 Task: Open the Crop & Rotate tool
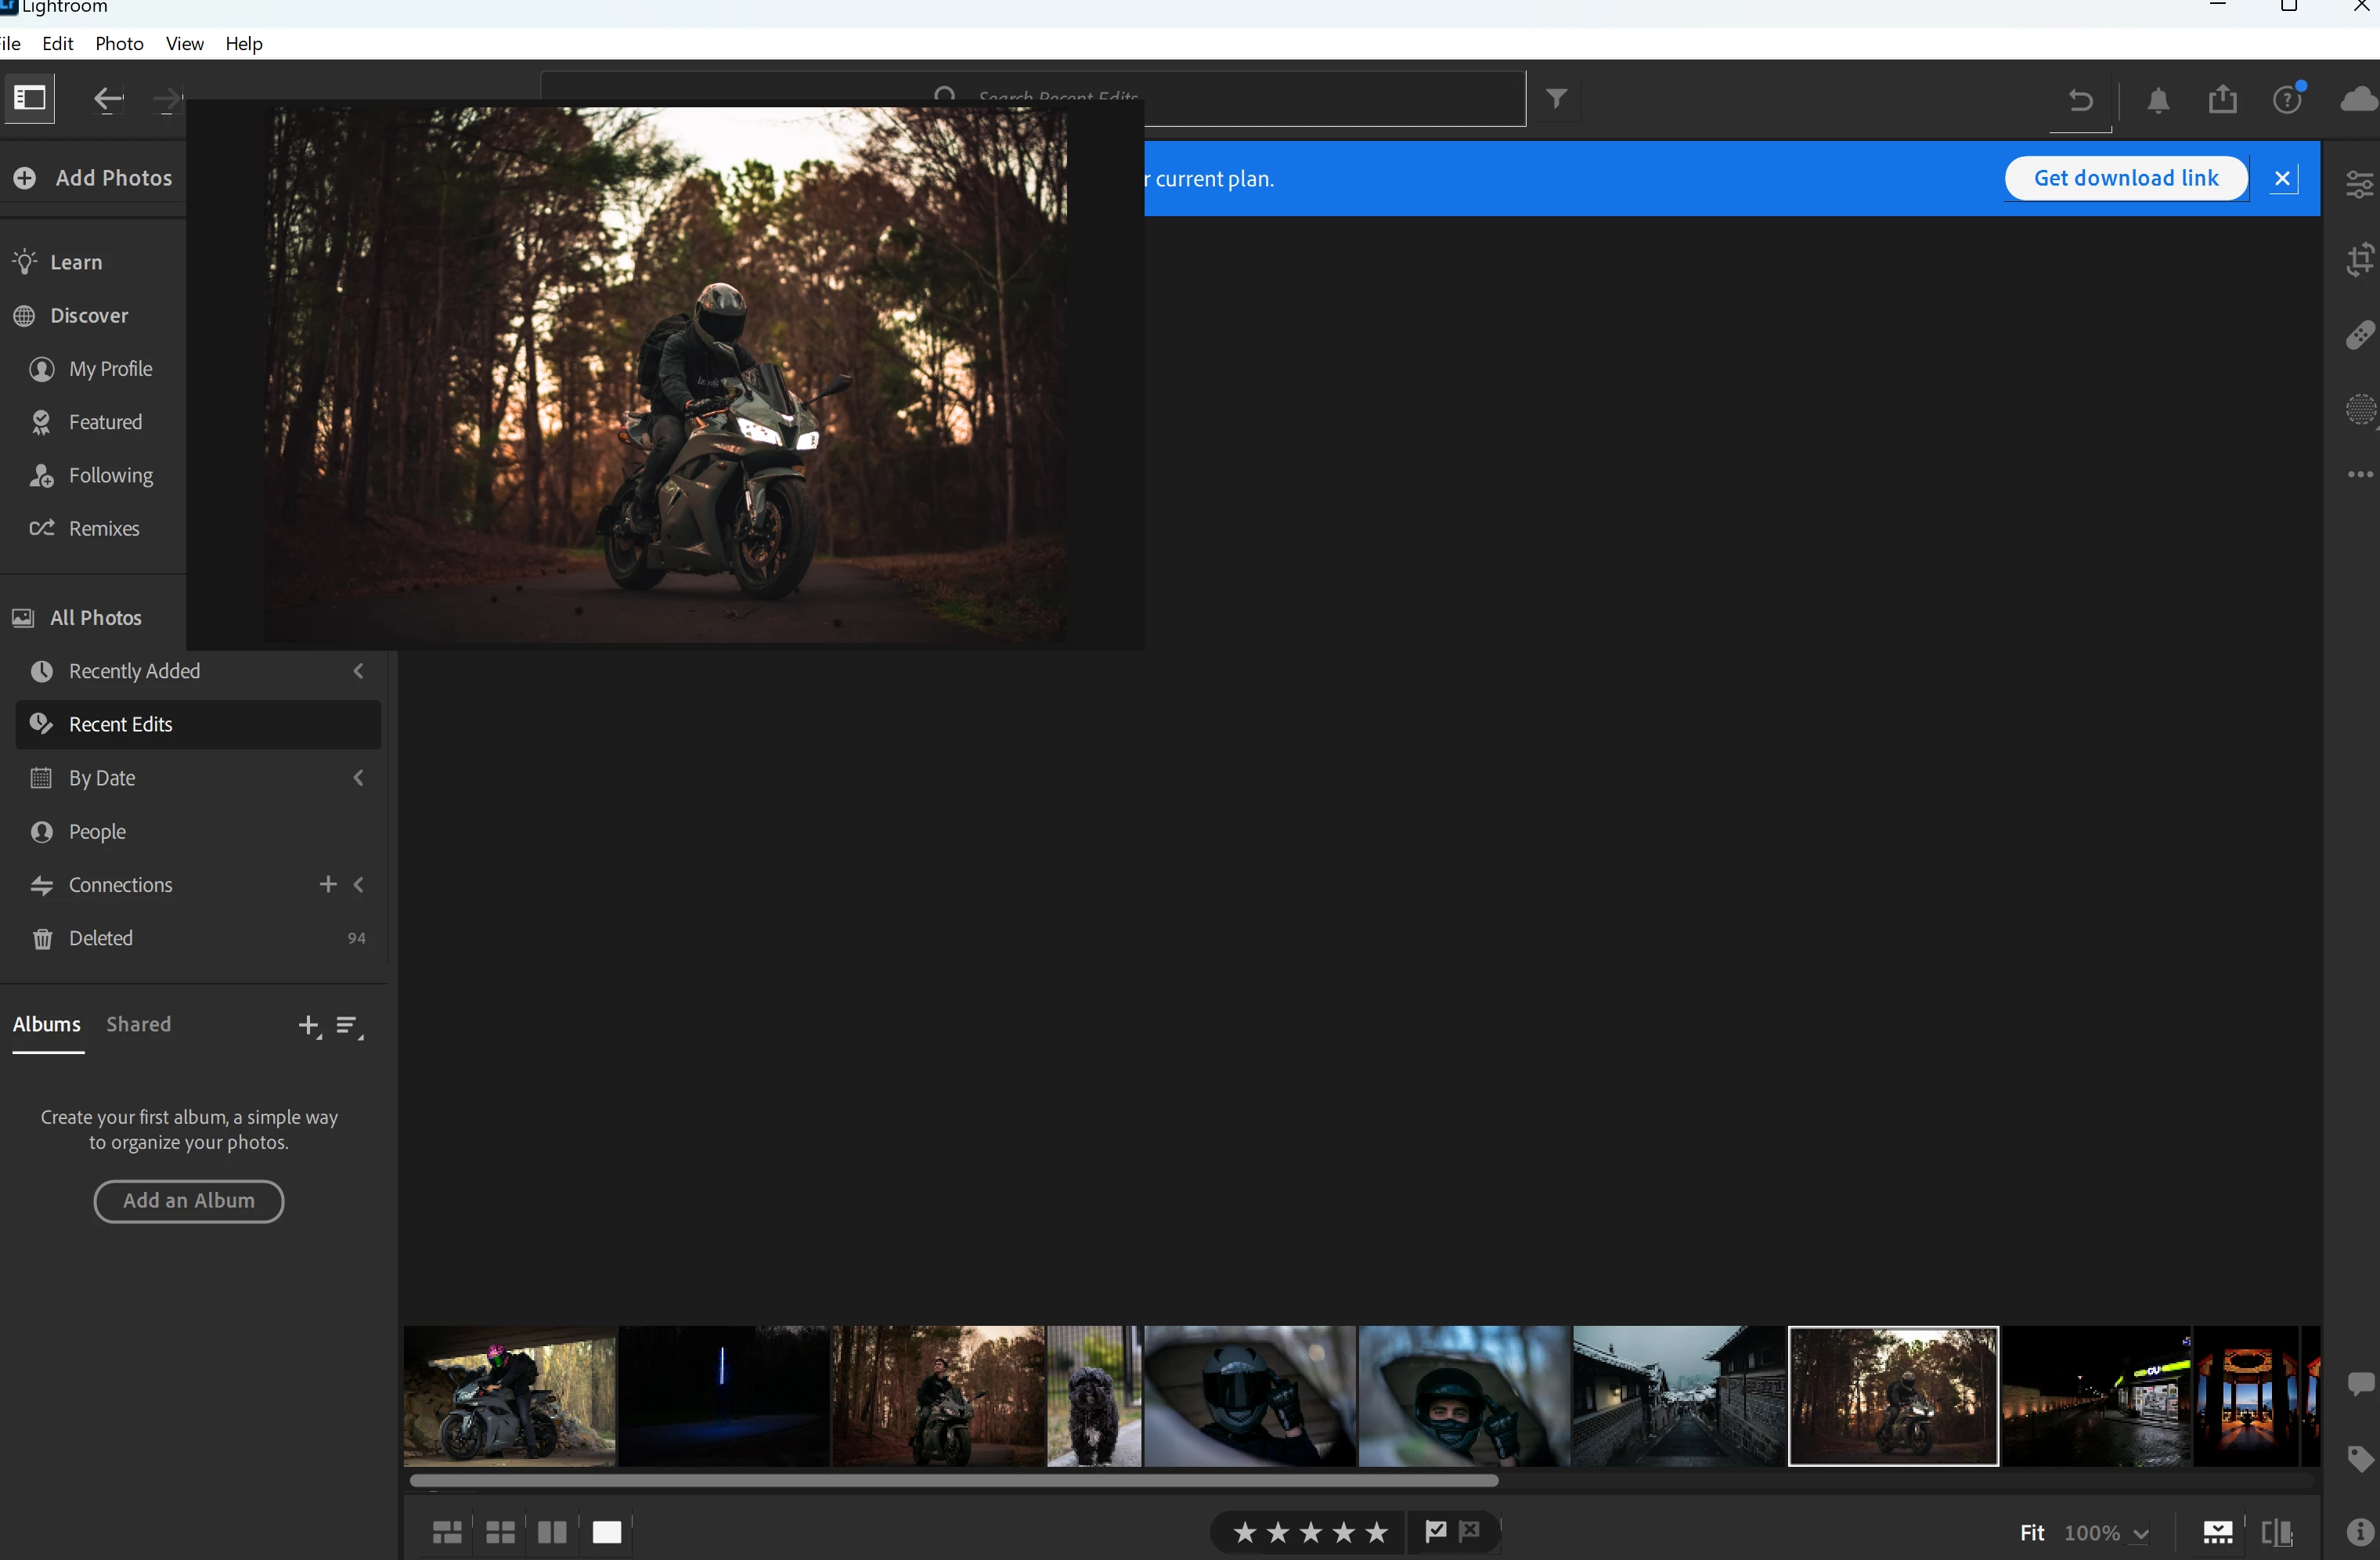[2360, 260]
